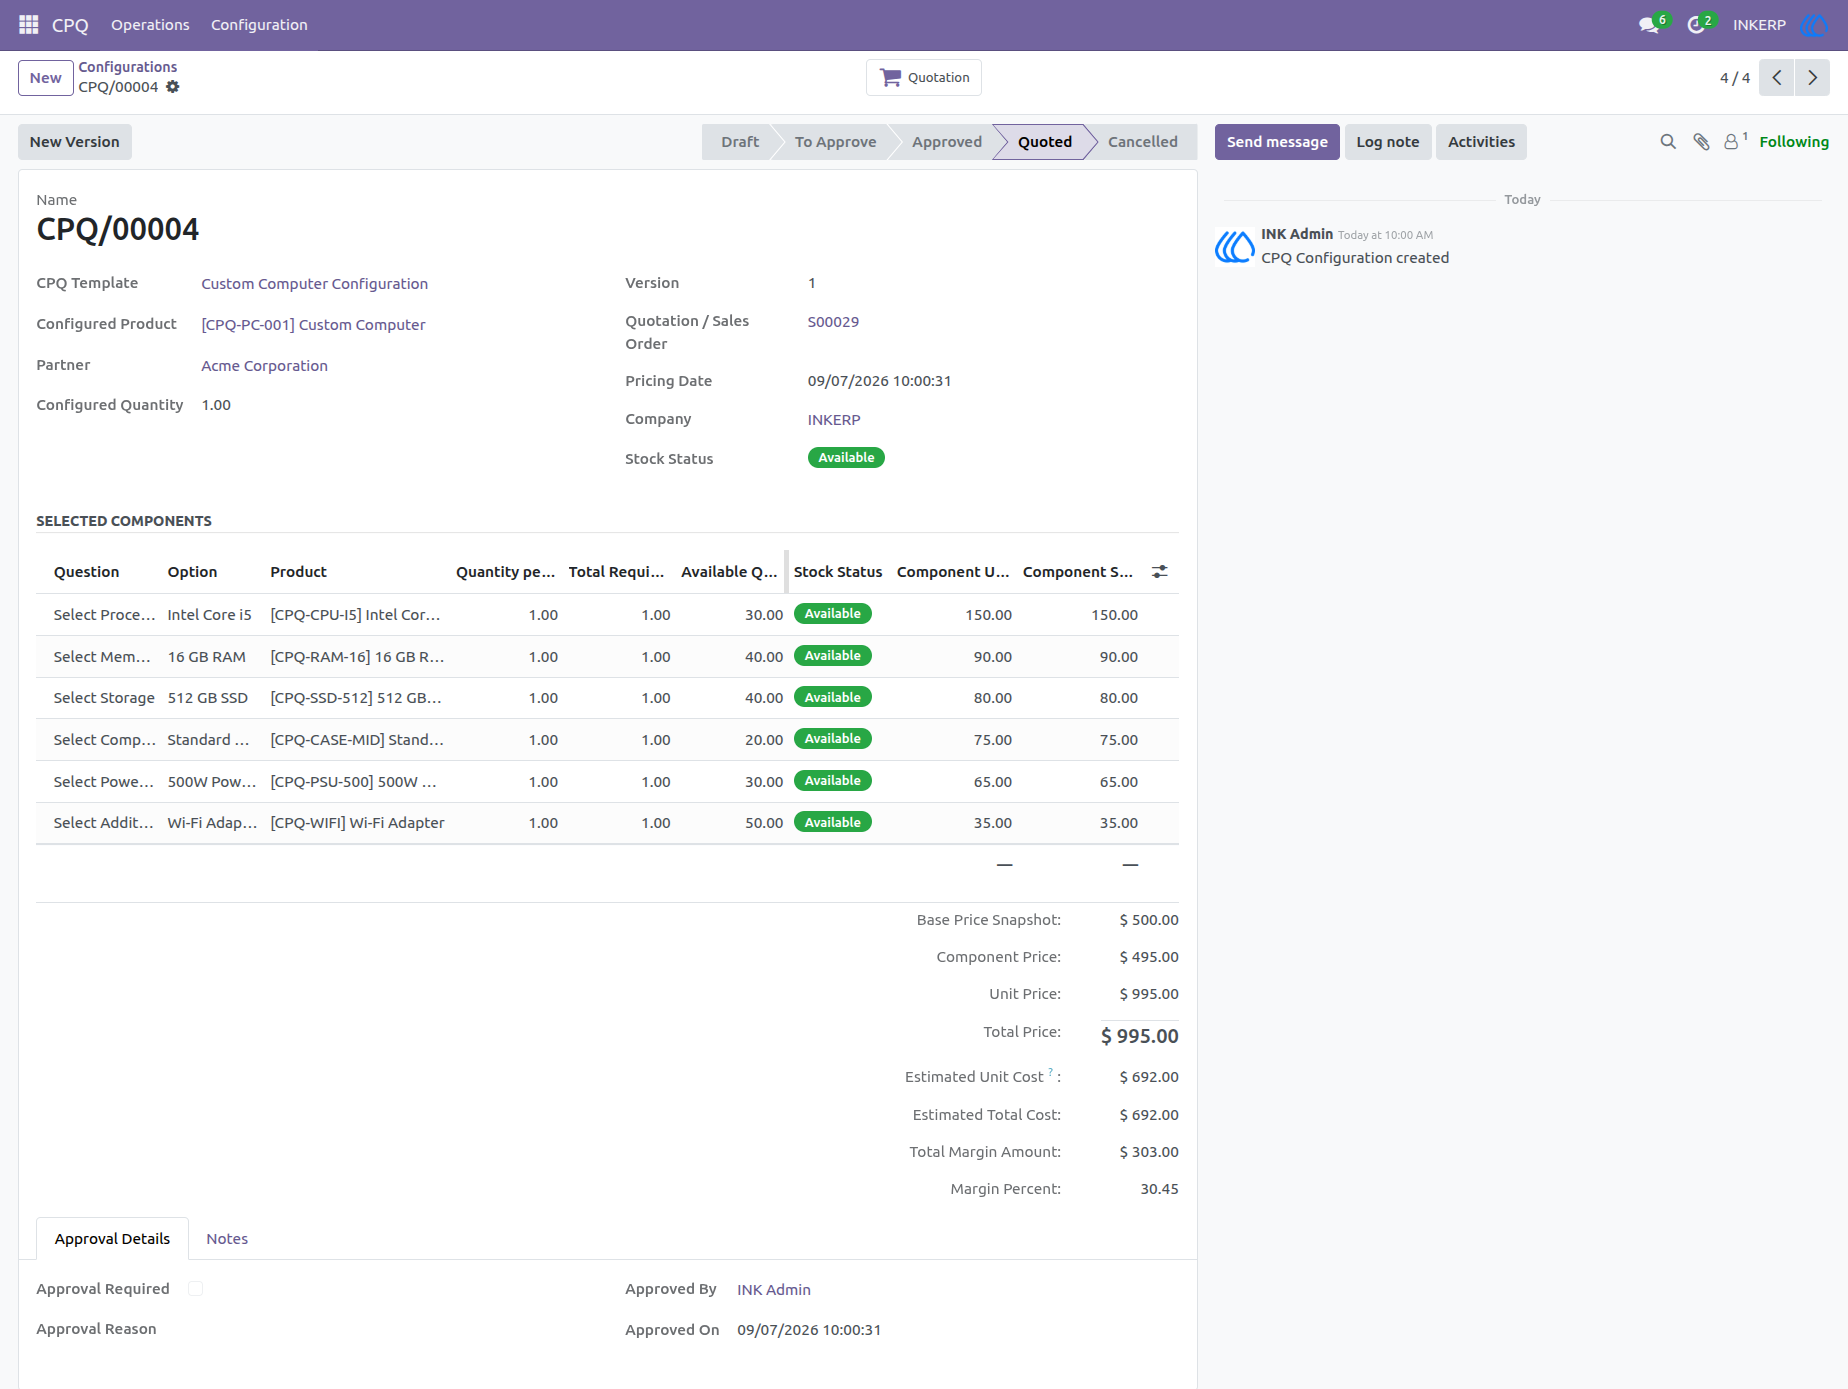Open Custom Computer Configuration template link
The width and height of the screenshot is (1848, 1389).
click(x=314, y=284)
